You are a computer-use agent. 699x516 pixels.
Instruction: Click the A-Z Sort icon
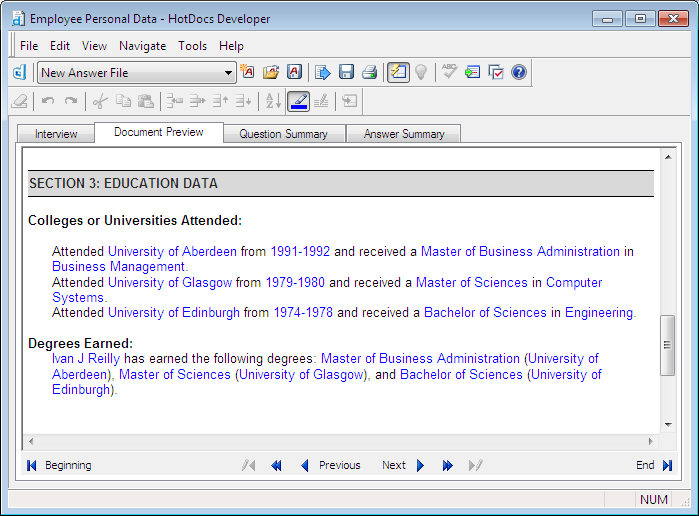[273, 101]
